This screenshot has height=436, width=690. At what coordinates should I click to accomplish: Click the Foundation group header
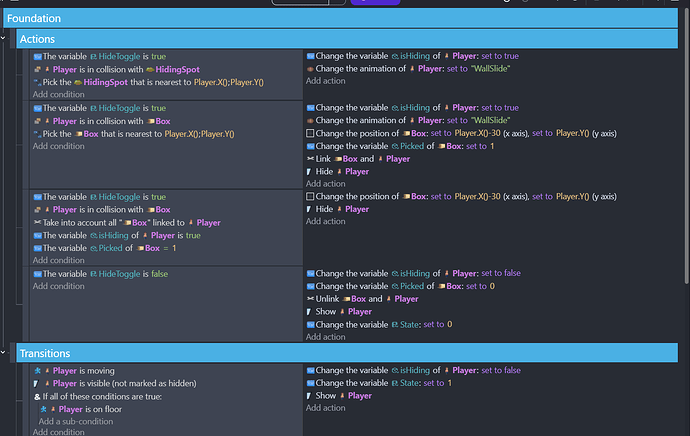tap(34, 18)
